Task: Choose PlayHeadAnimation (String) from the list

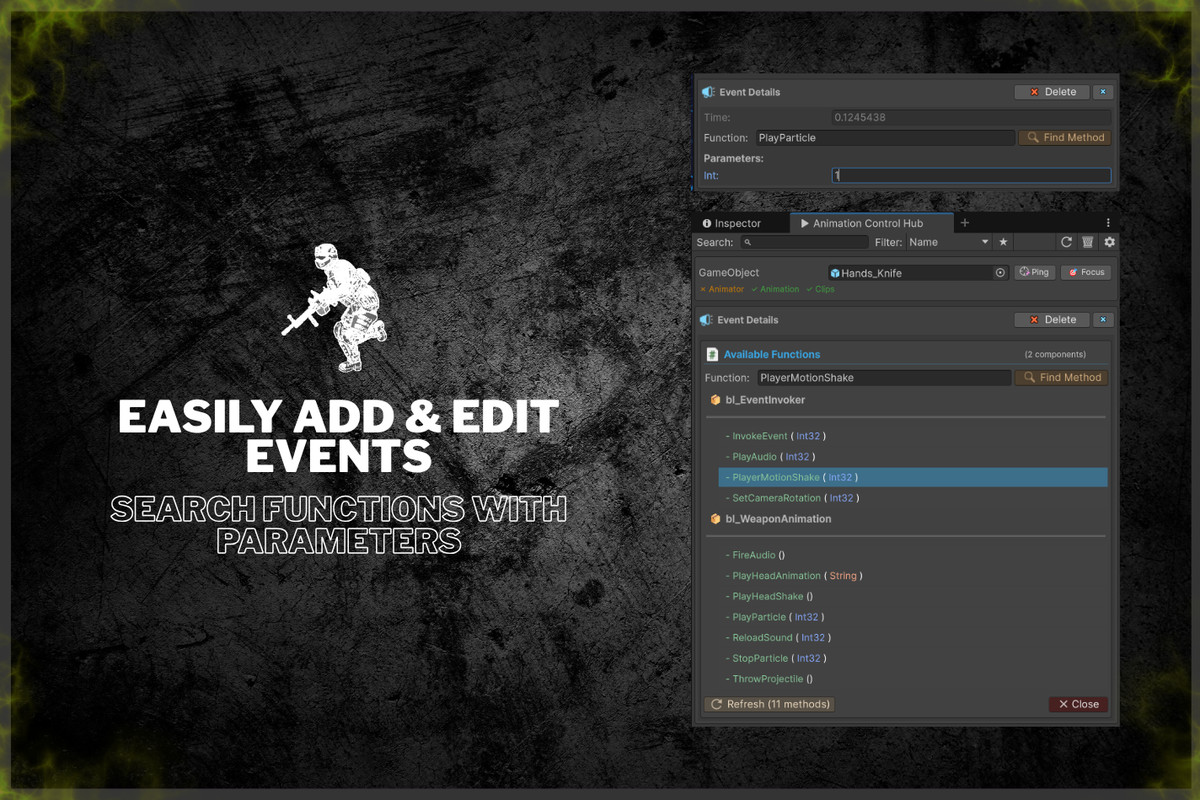Action: pyautogui.click(x=797, y=576)
